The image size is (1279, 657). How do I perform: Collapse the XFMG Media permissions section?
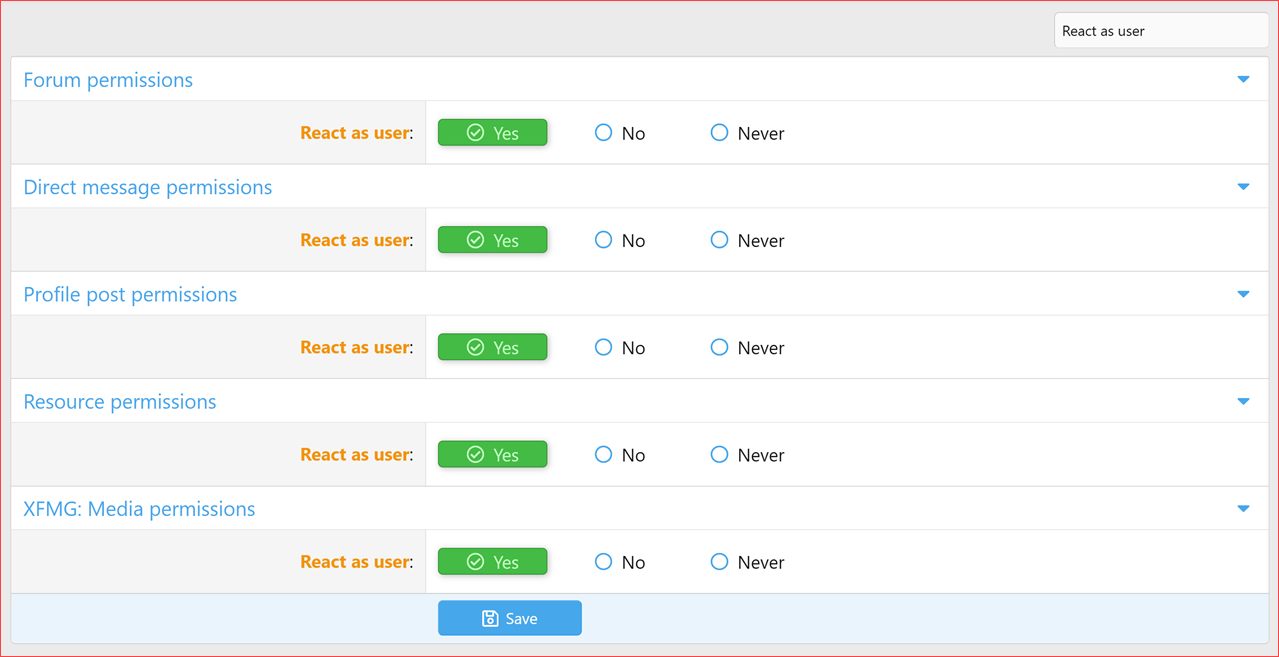1243,508
